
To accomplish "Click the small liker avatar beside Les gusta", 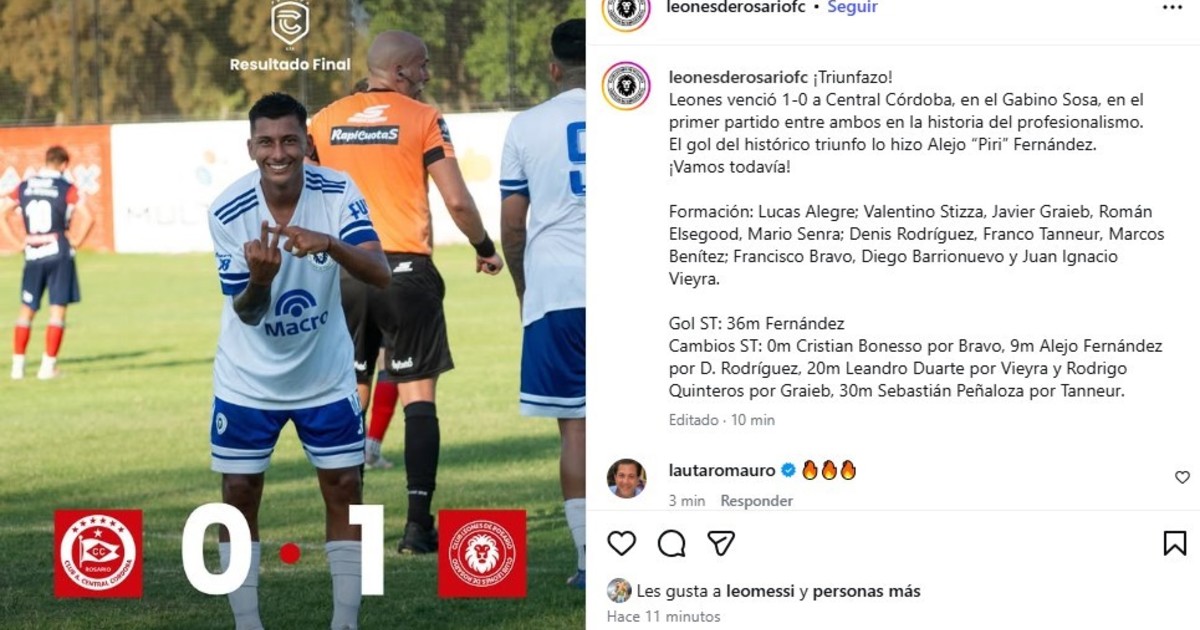I will tap(619, 590).
